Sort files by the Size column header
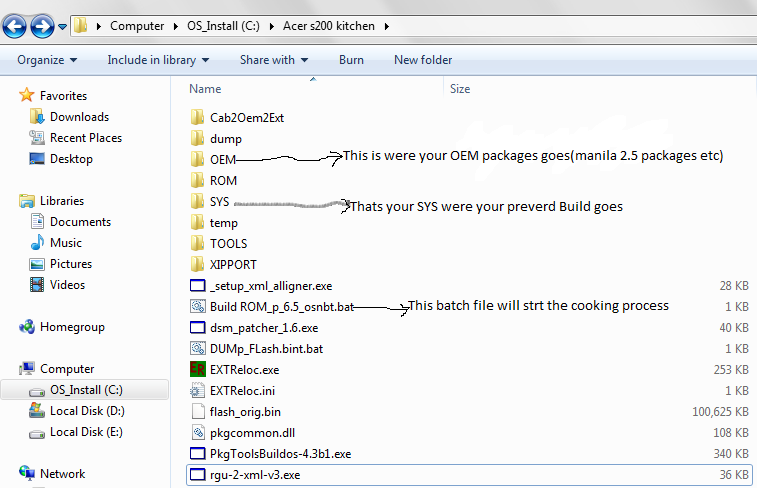Image resolution: width=757 pixels, height=493 pixels. pos(460,89)
